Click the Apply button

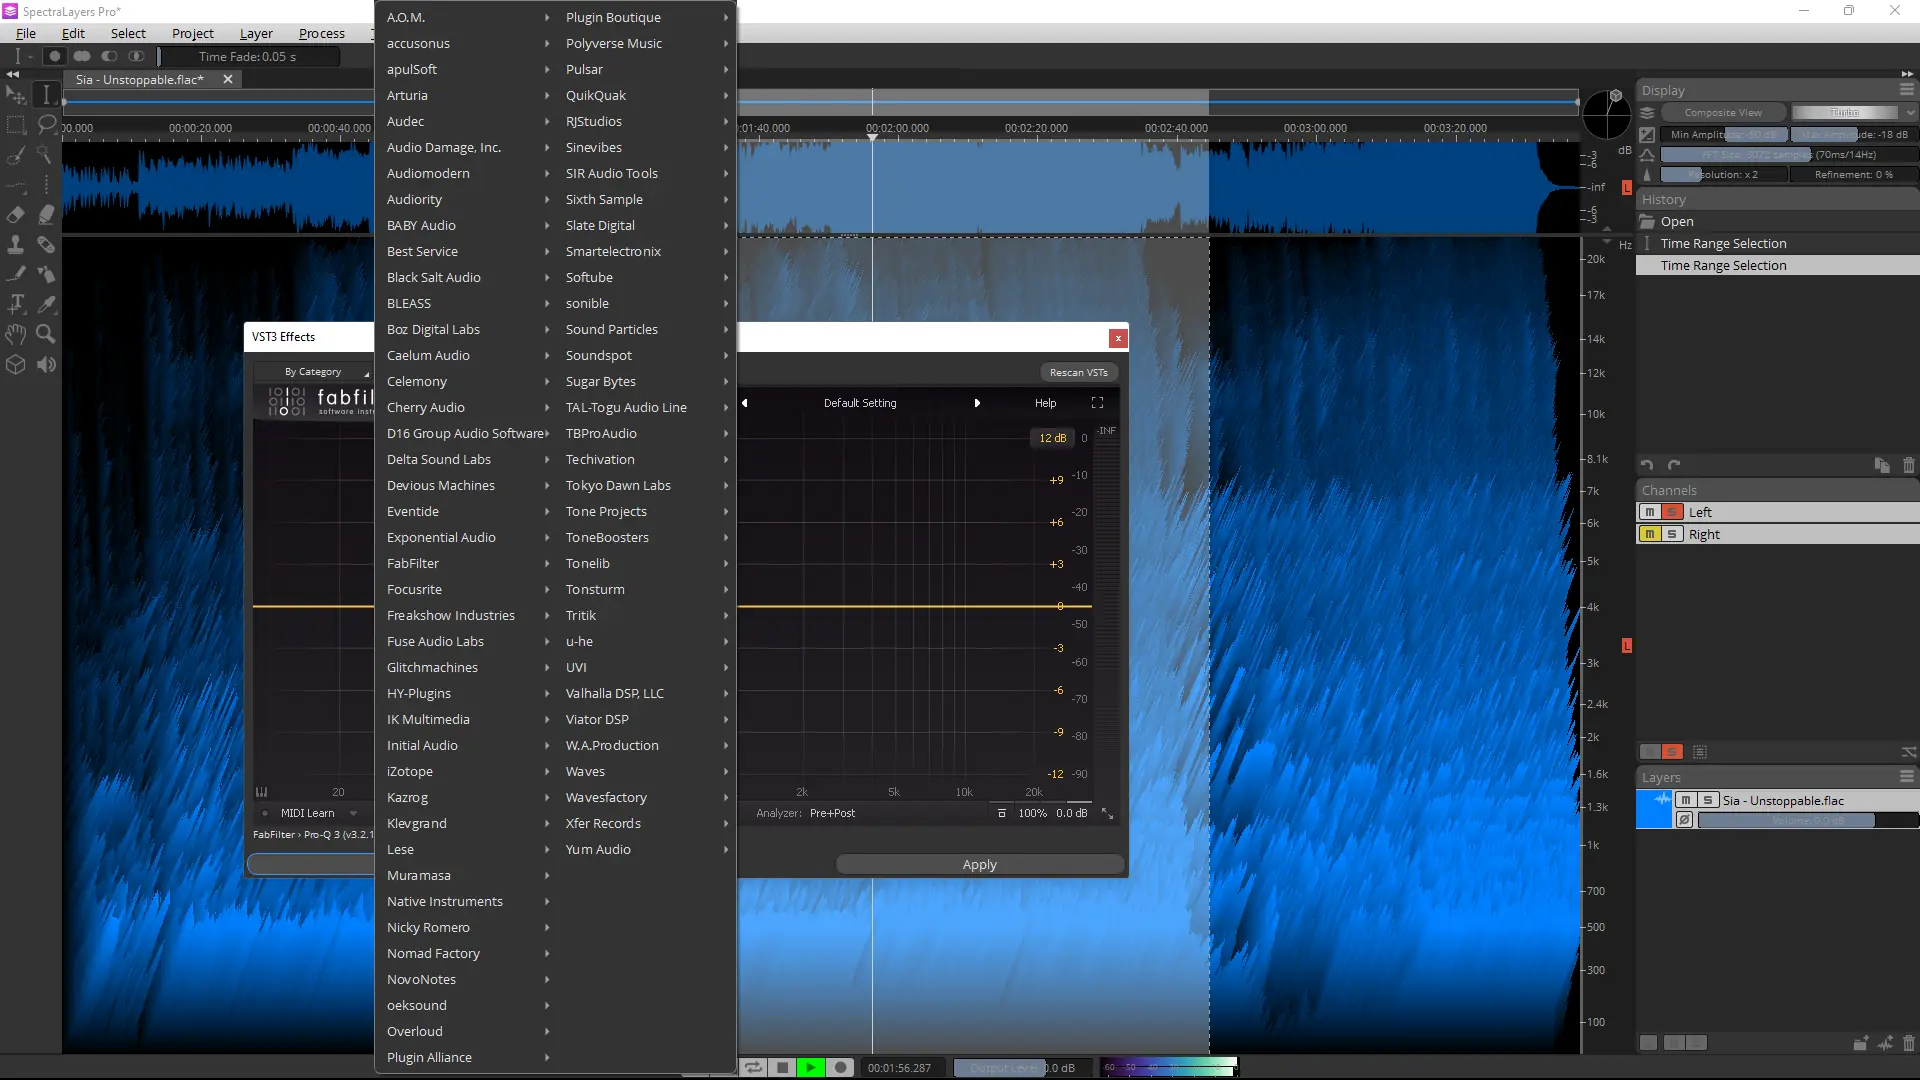[979, 864]
